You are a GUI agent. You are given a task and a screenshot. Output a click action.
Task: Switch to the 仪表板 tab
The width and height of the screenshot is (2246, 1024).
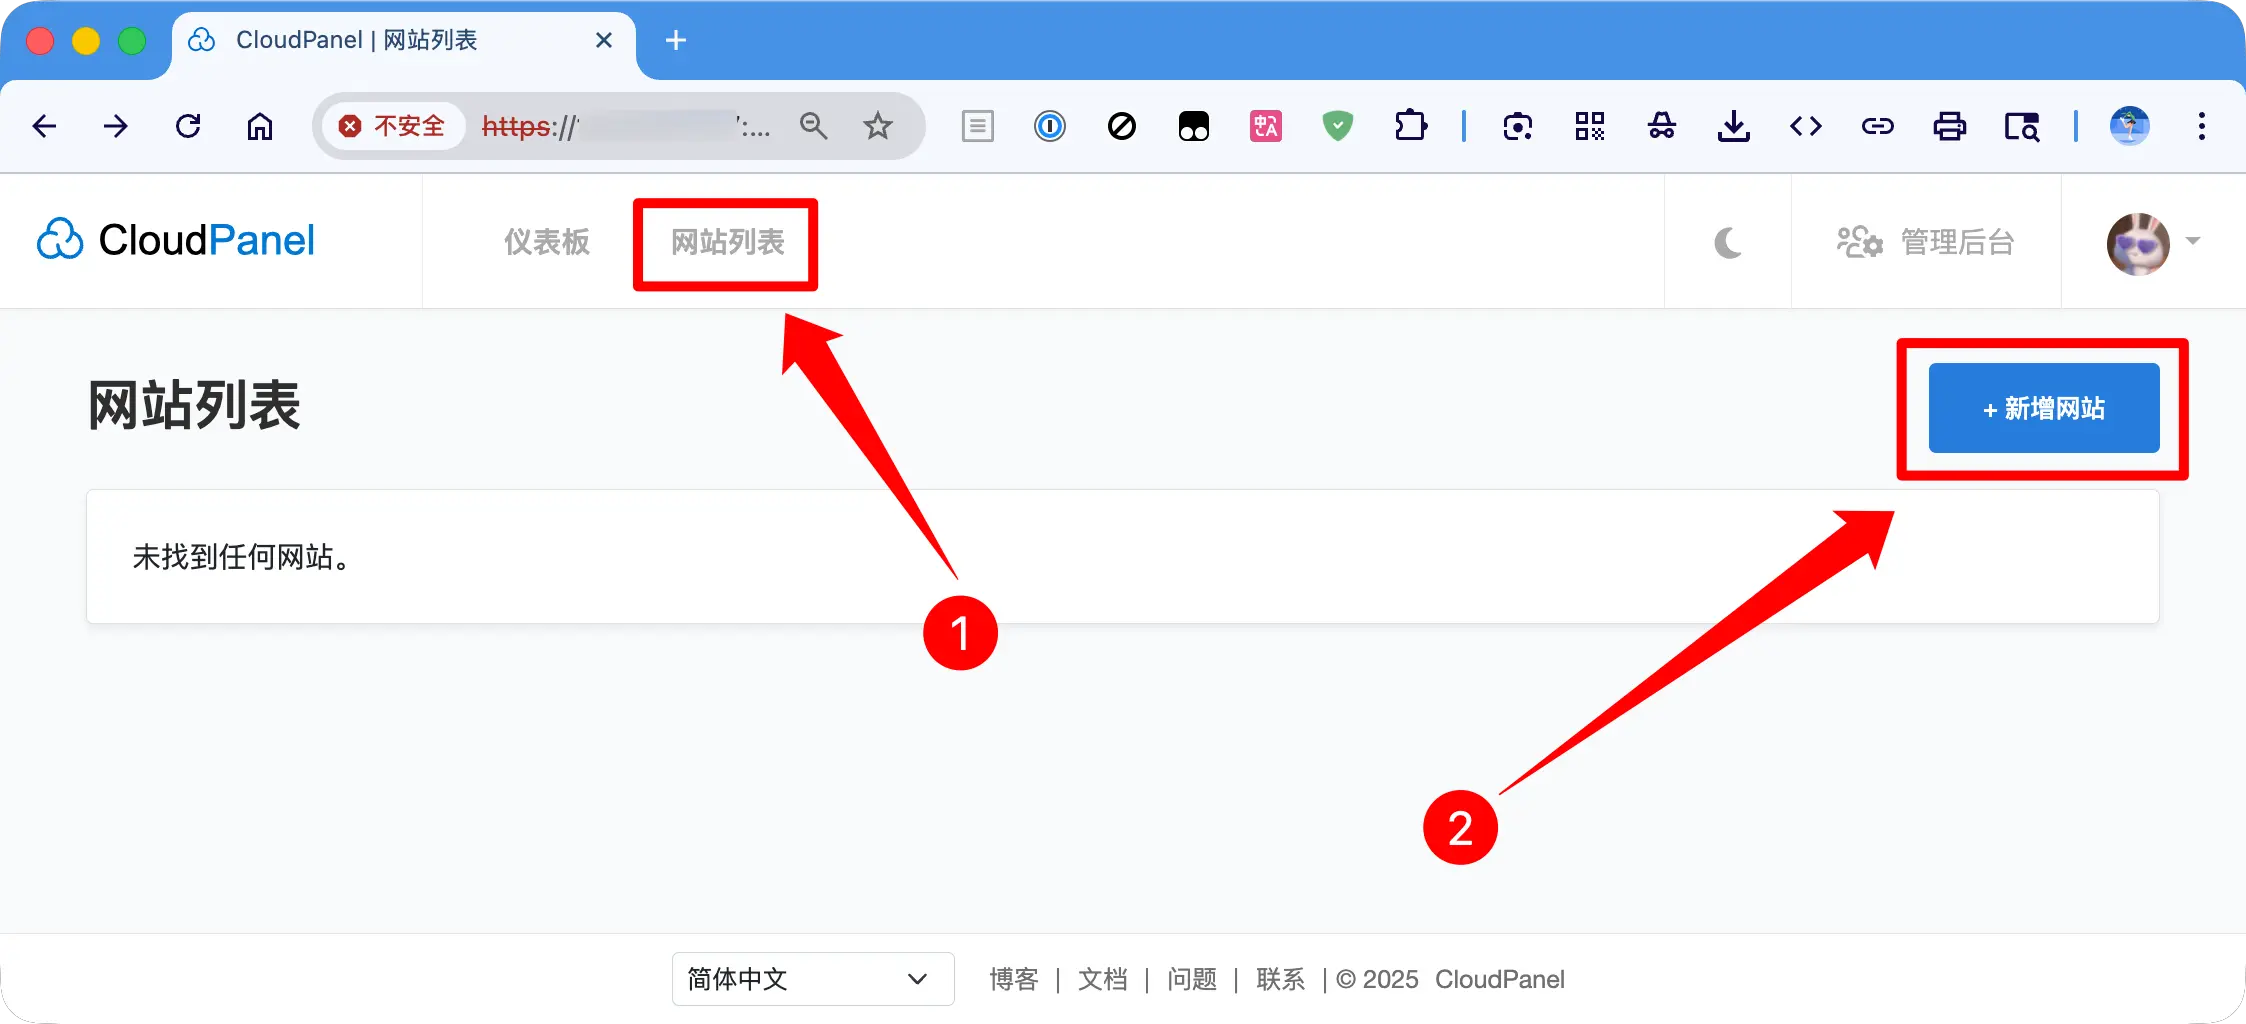coord(546,242)
